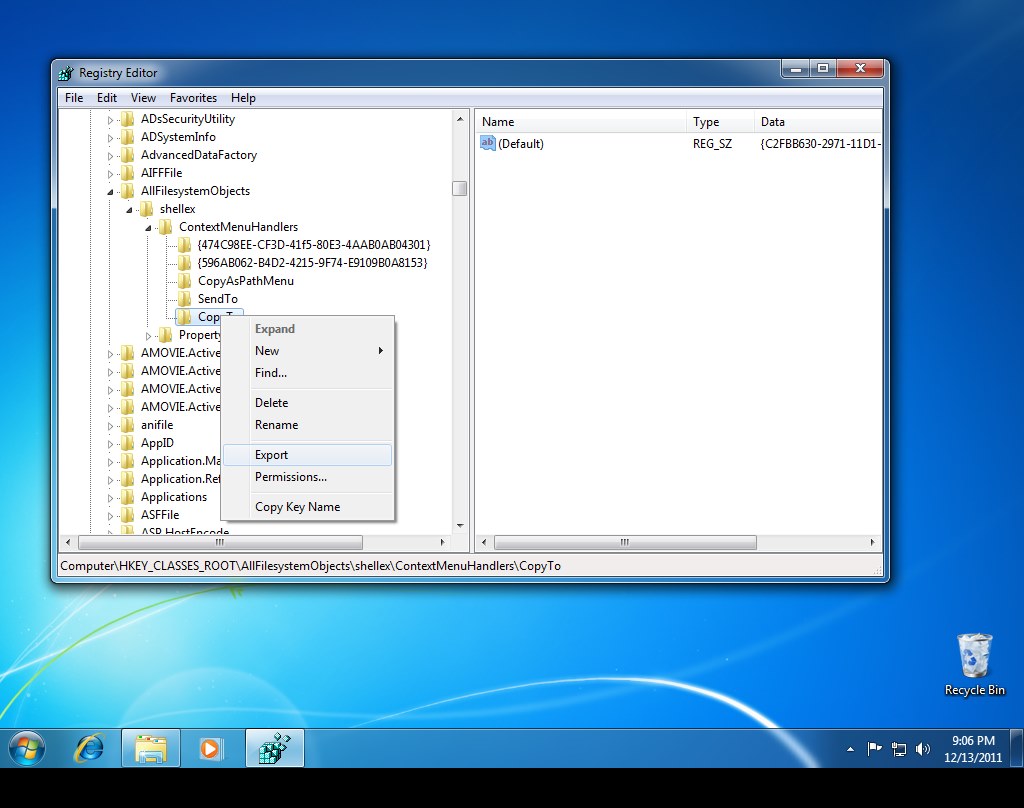This screenshot has width=1024, height=808.
Task: Click the ContextMenuHandlers folder icon
Action: [x=166, y=227]
